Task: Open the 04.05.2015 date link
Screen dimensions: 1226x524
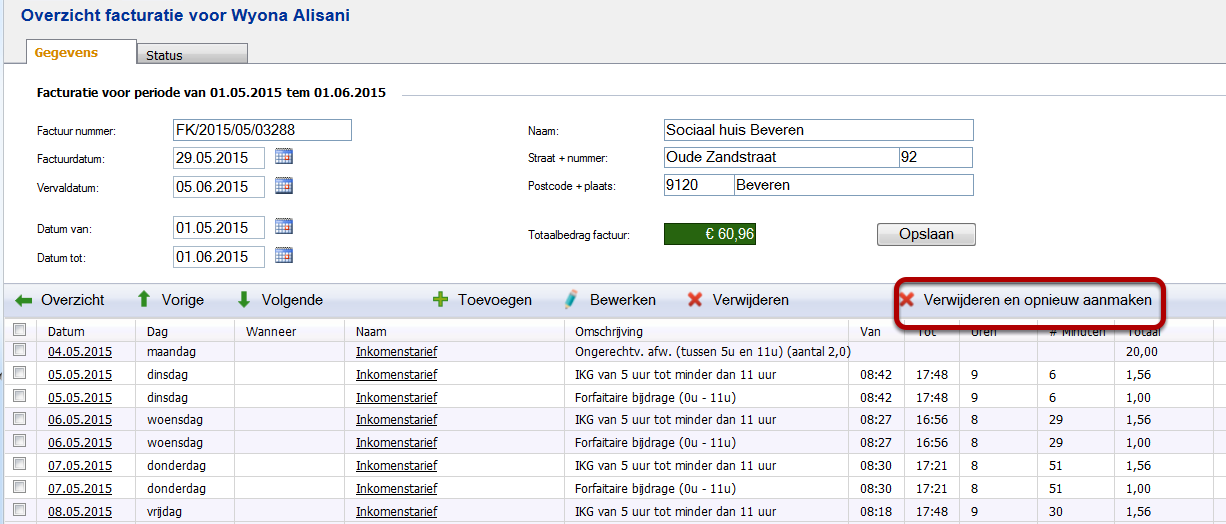Action: pyautogui.click(x=80, y=351)
